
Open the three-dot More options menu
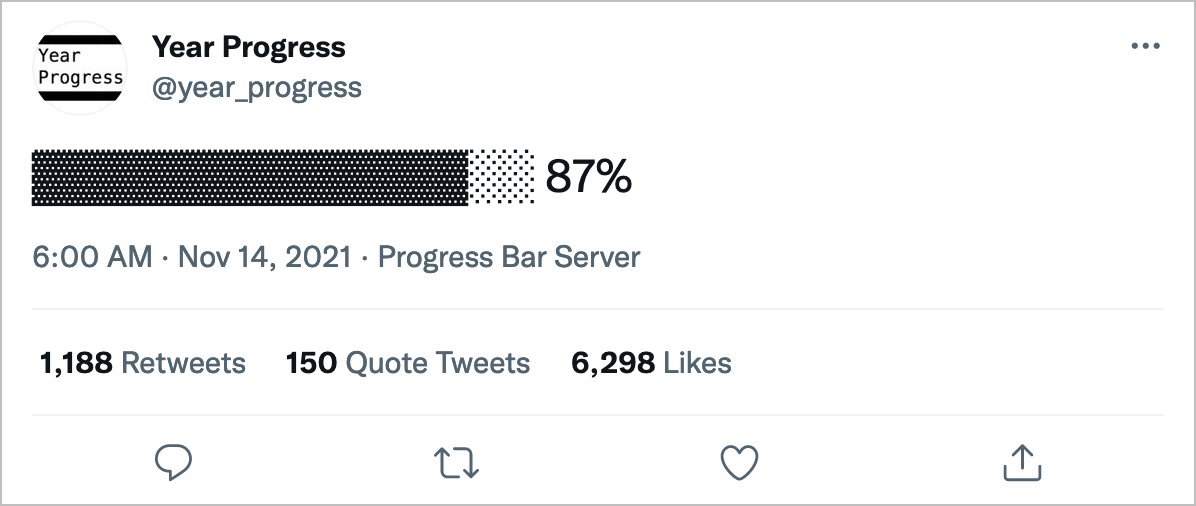pos(1145,47)
